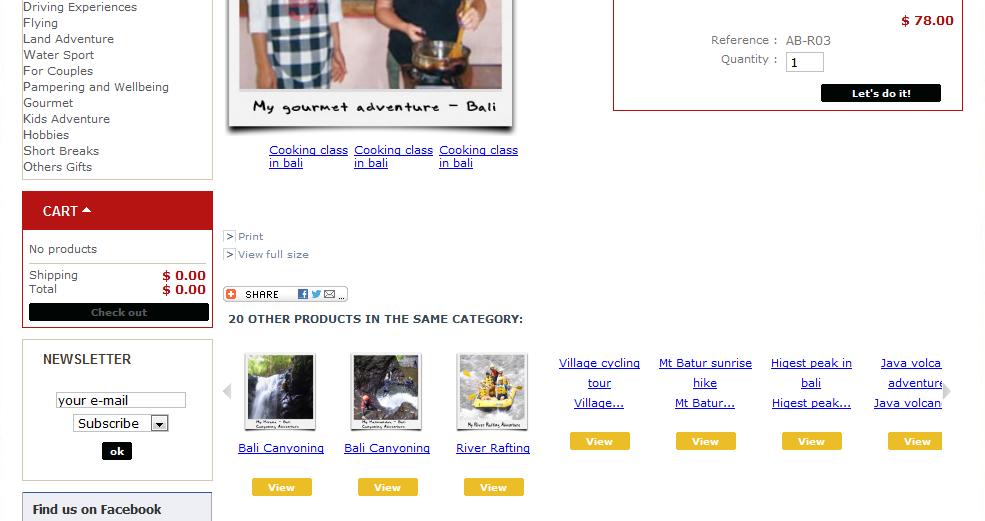Click the carousel right arrow for next products
The width and height of the screenshot is (985, 521).
[x=947, y=392]
